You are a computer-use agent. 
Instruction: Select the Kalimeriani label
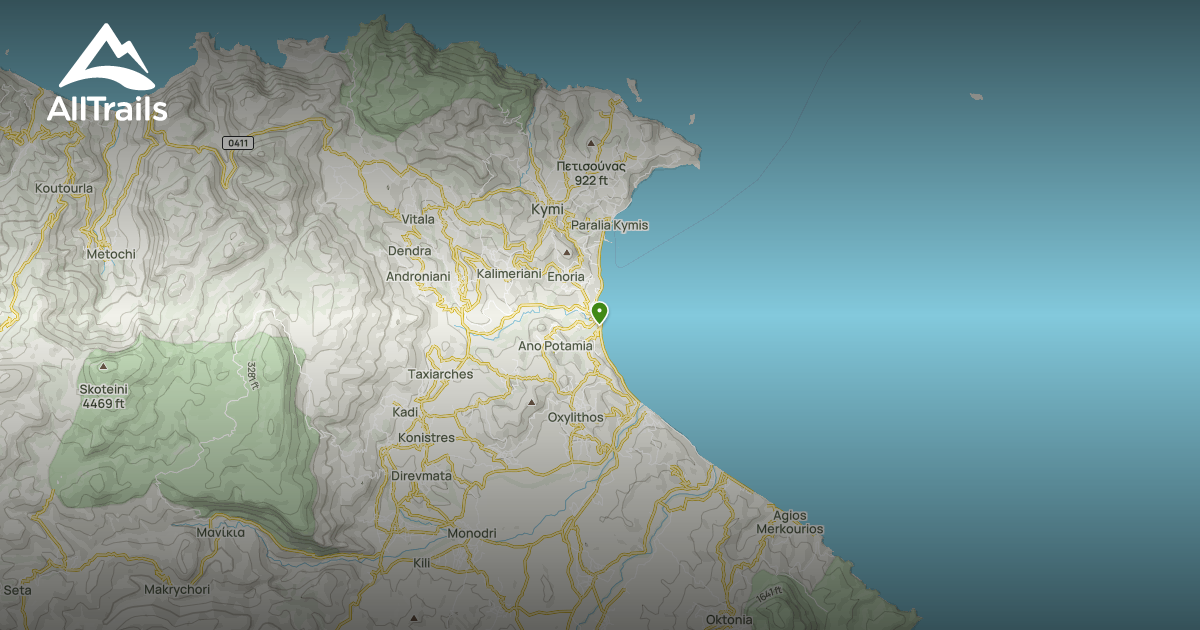(x=511, y=272)
